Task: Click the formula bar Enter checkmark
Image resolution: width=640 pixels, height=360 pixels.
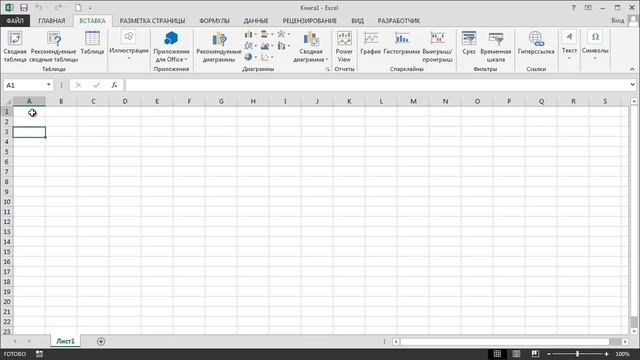Action: coord(96,85)
